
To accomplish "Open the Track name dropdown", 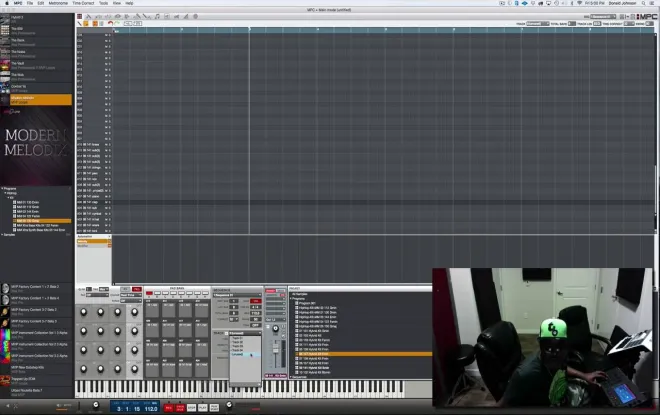I will (x=245, y=333).
